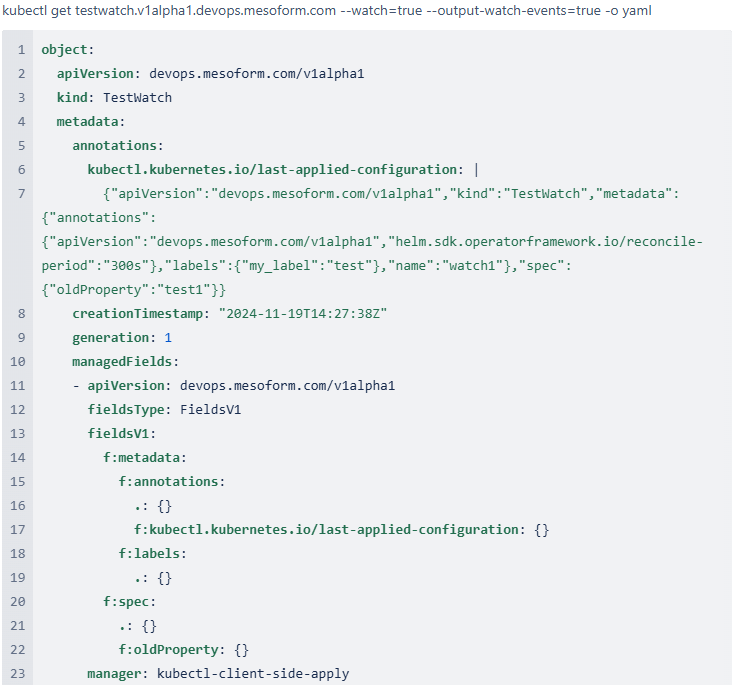733x685 pixels.
Task: Click the 'f:labels:' key on line 18
Action: (153, 553)
